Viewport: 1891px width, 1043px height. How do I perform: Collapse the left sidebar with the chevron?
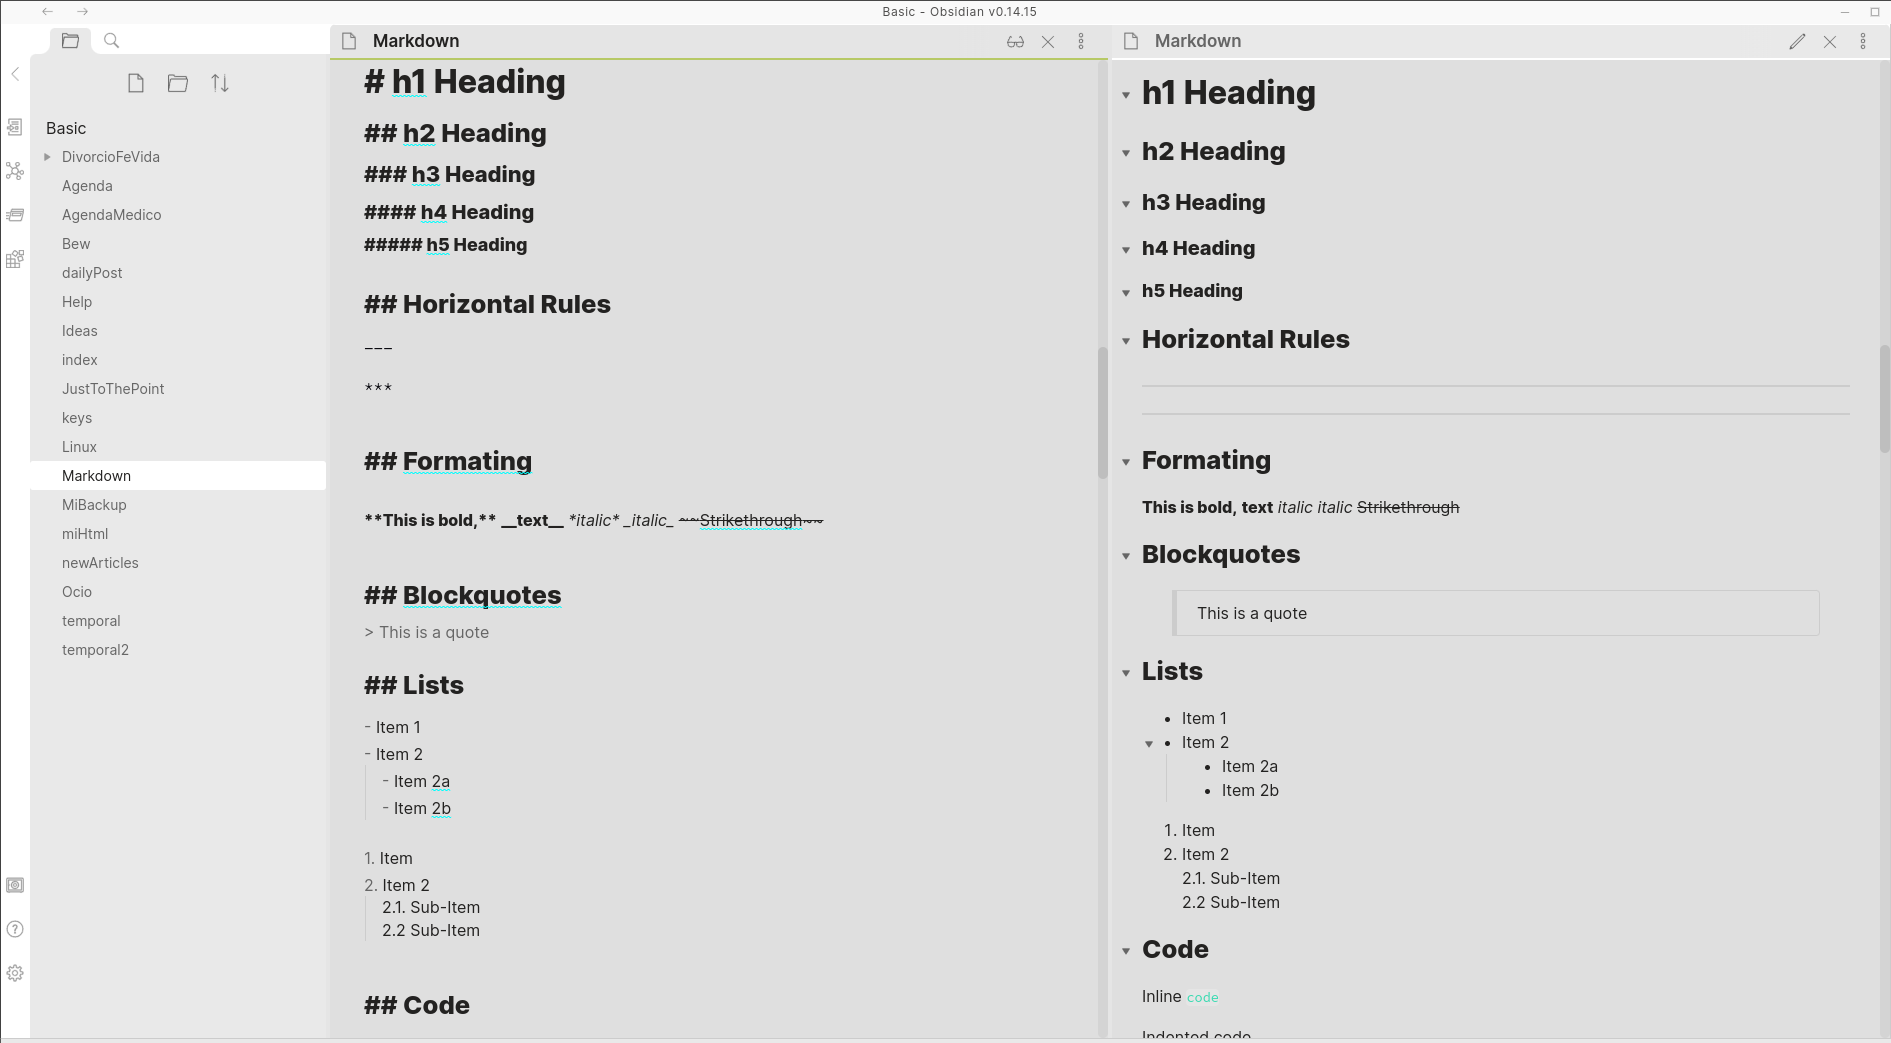tap(15, 74)
